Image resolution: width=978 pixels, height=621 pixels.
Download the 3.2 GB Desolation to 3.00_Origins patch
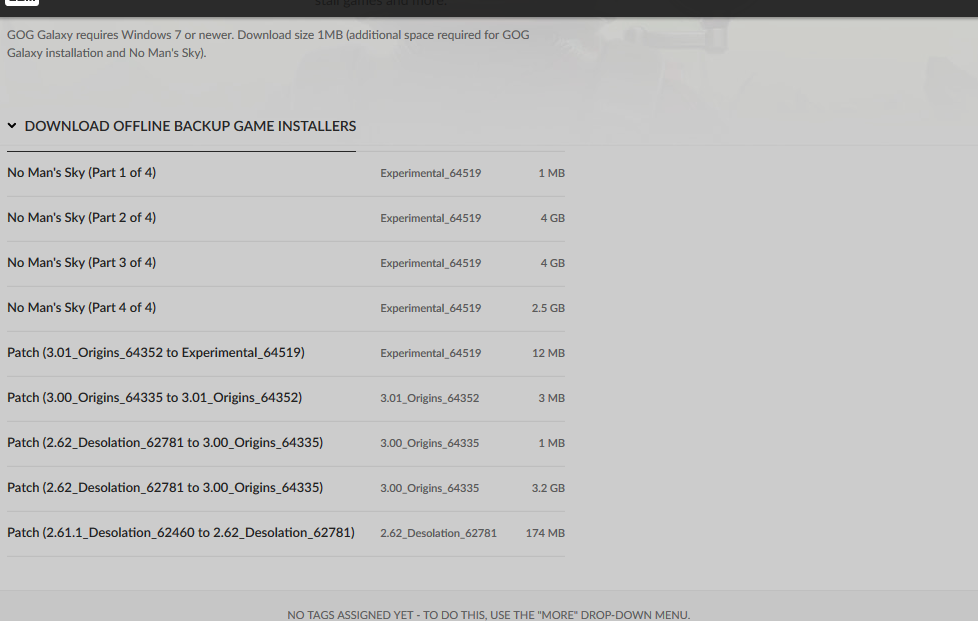click(x=165, y=487)
